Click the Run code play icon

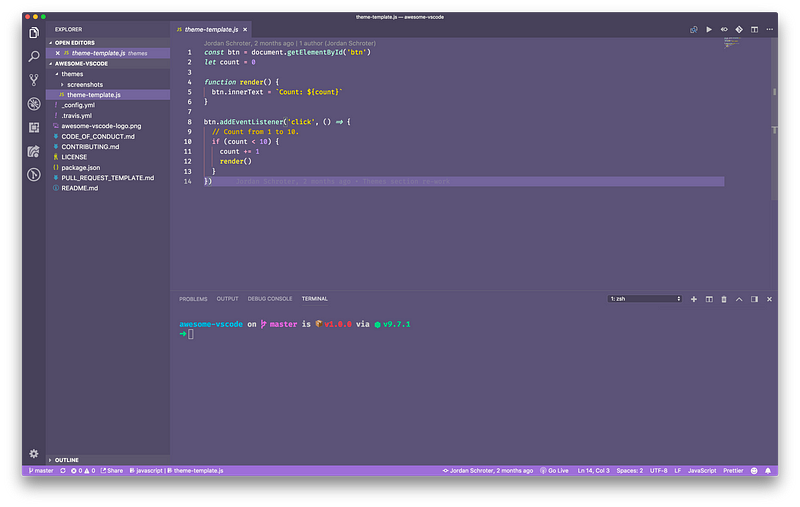click(709, 30)
